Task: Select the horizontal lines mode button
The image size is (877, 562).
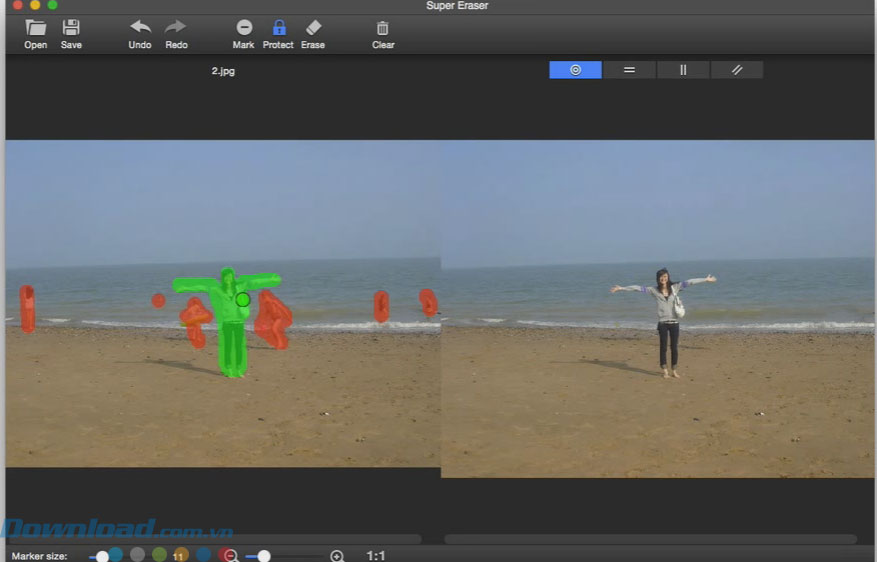Action: pyautogui.click(x=629, y=70)
